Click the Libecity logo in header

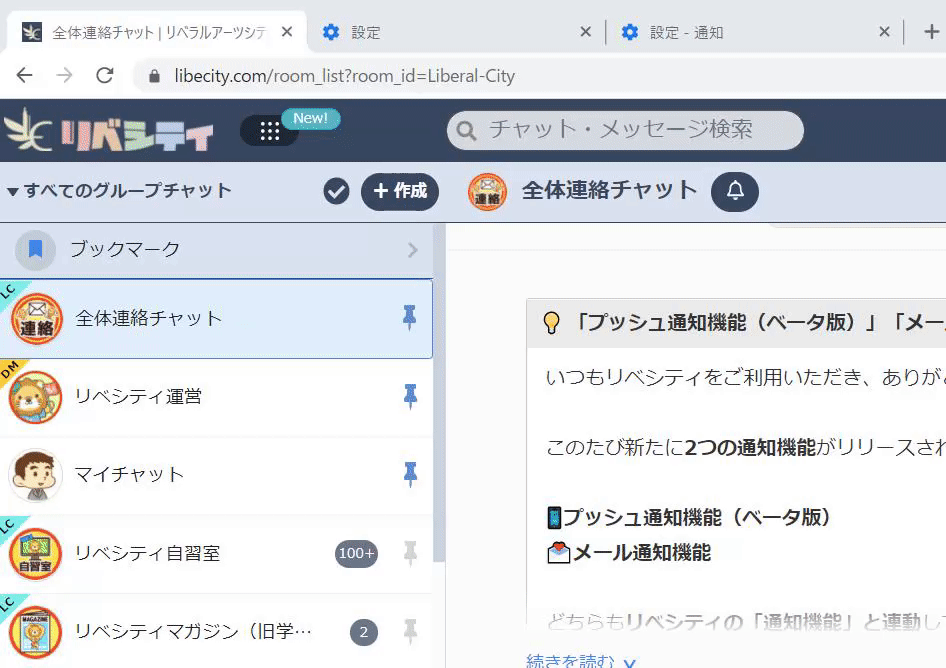pos(109,130)
